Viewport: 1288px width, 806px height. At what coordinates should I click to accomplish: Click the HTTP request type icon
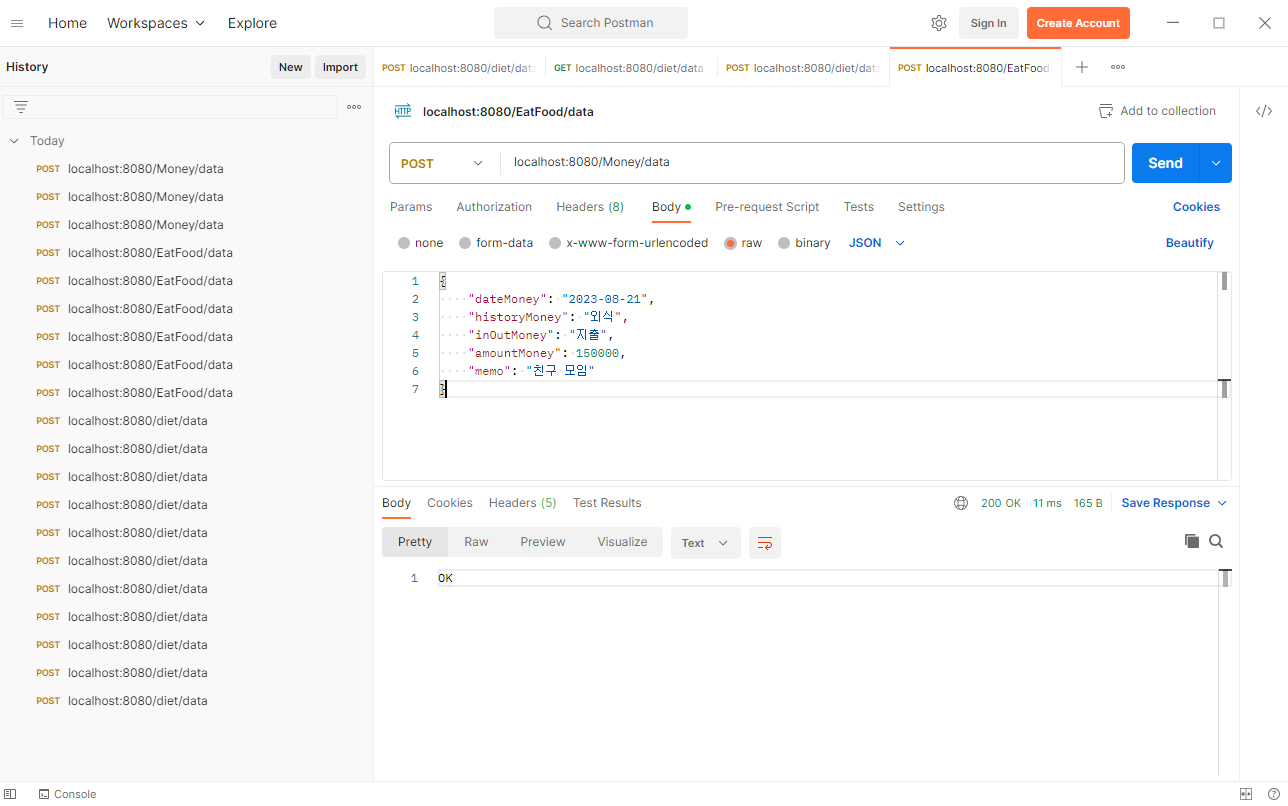[403, 111]
